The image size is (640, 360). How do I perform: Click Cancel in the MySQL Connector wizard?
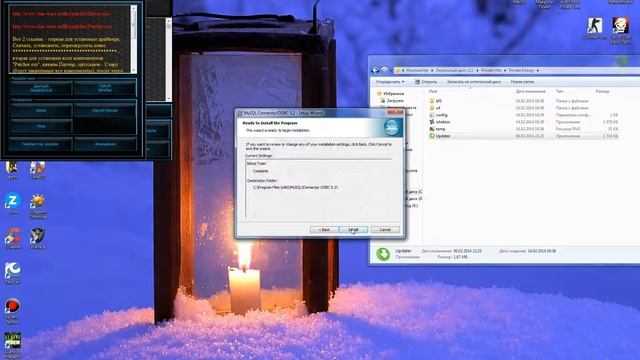point(385,230)
